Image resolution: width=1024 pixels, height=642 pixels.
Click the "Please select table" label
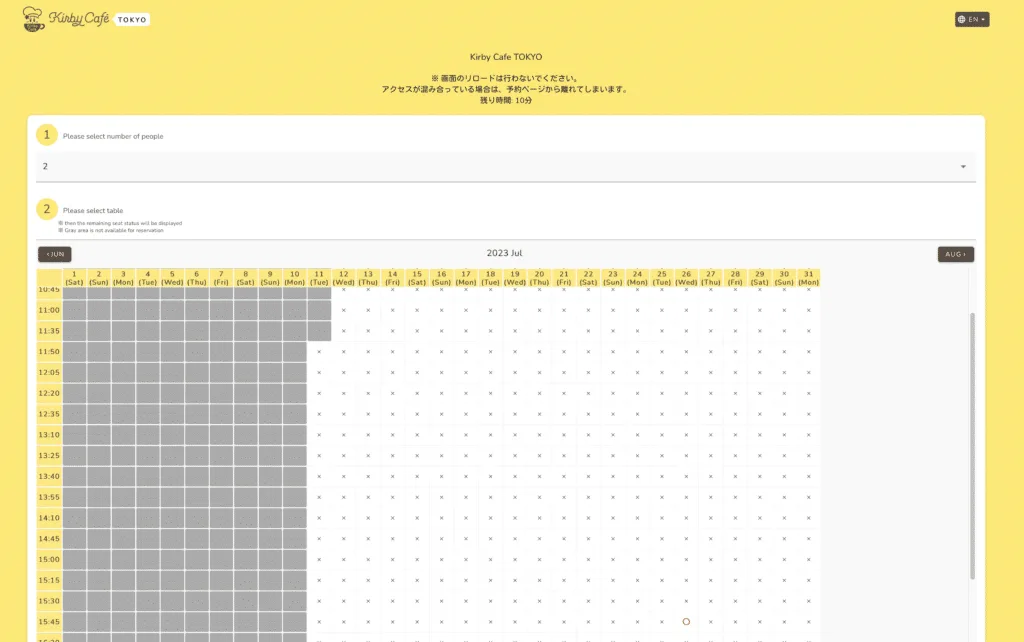tap(93, 210)
